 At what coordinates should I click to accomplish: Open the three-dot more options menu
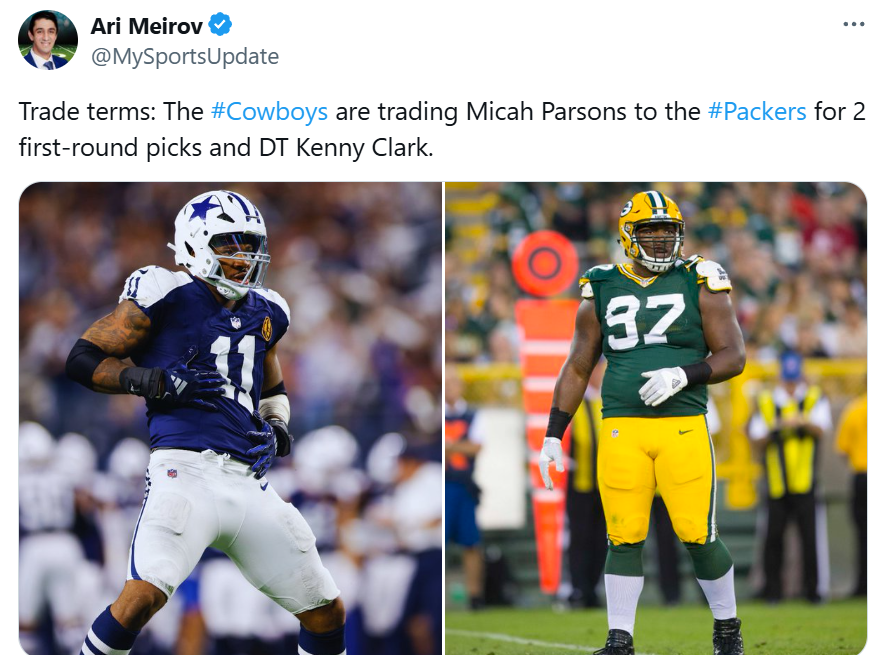pyautogui.click(x=853, y=24)
